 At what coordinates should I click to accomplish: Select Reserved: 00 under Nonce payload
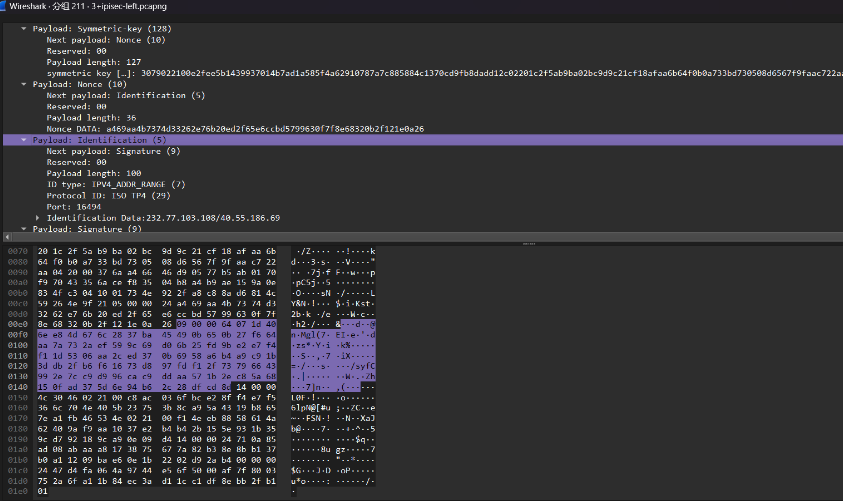point(76,106)
